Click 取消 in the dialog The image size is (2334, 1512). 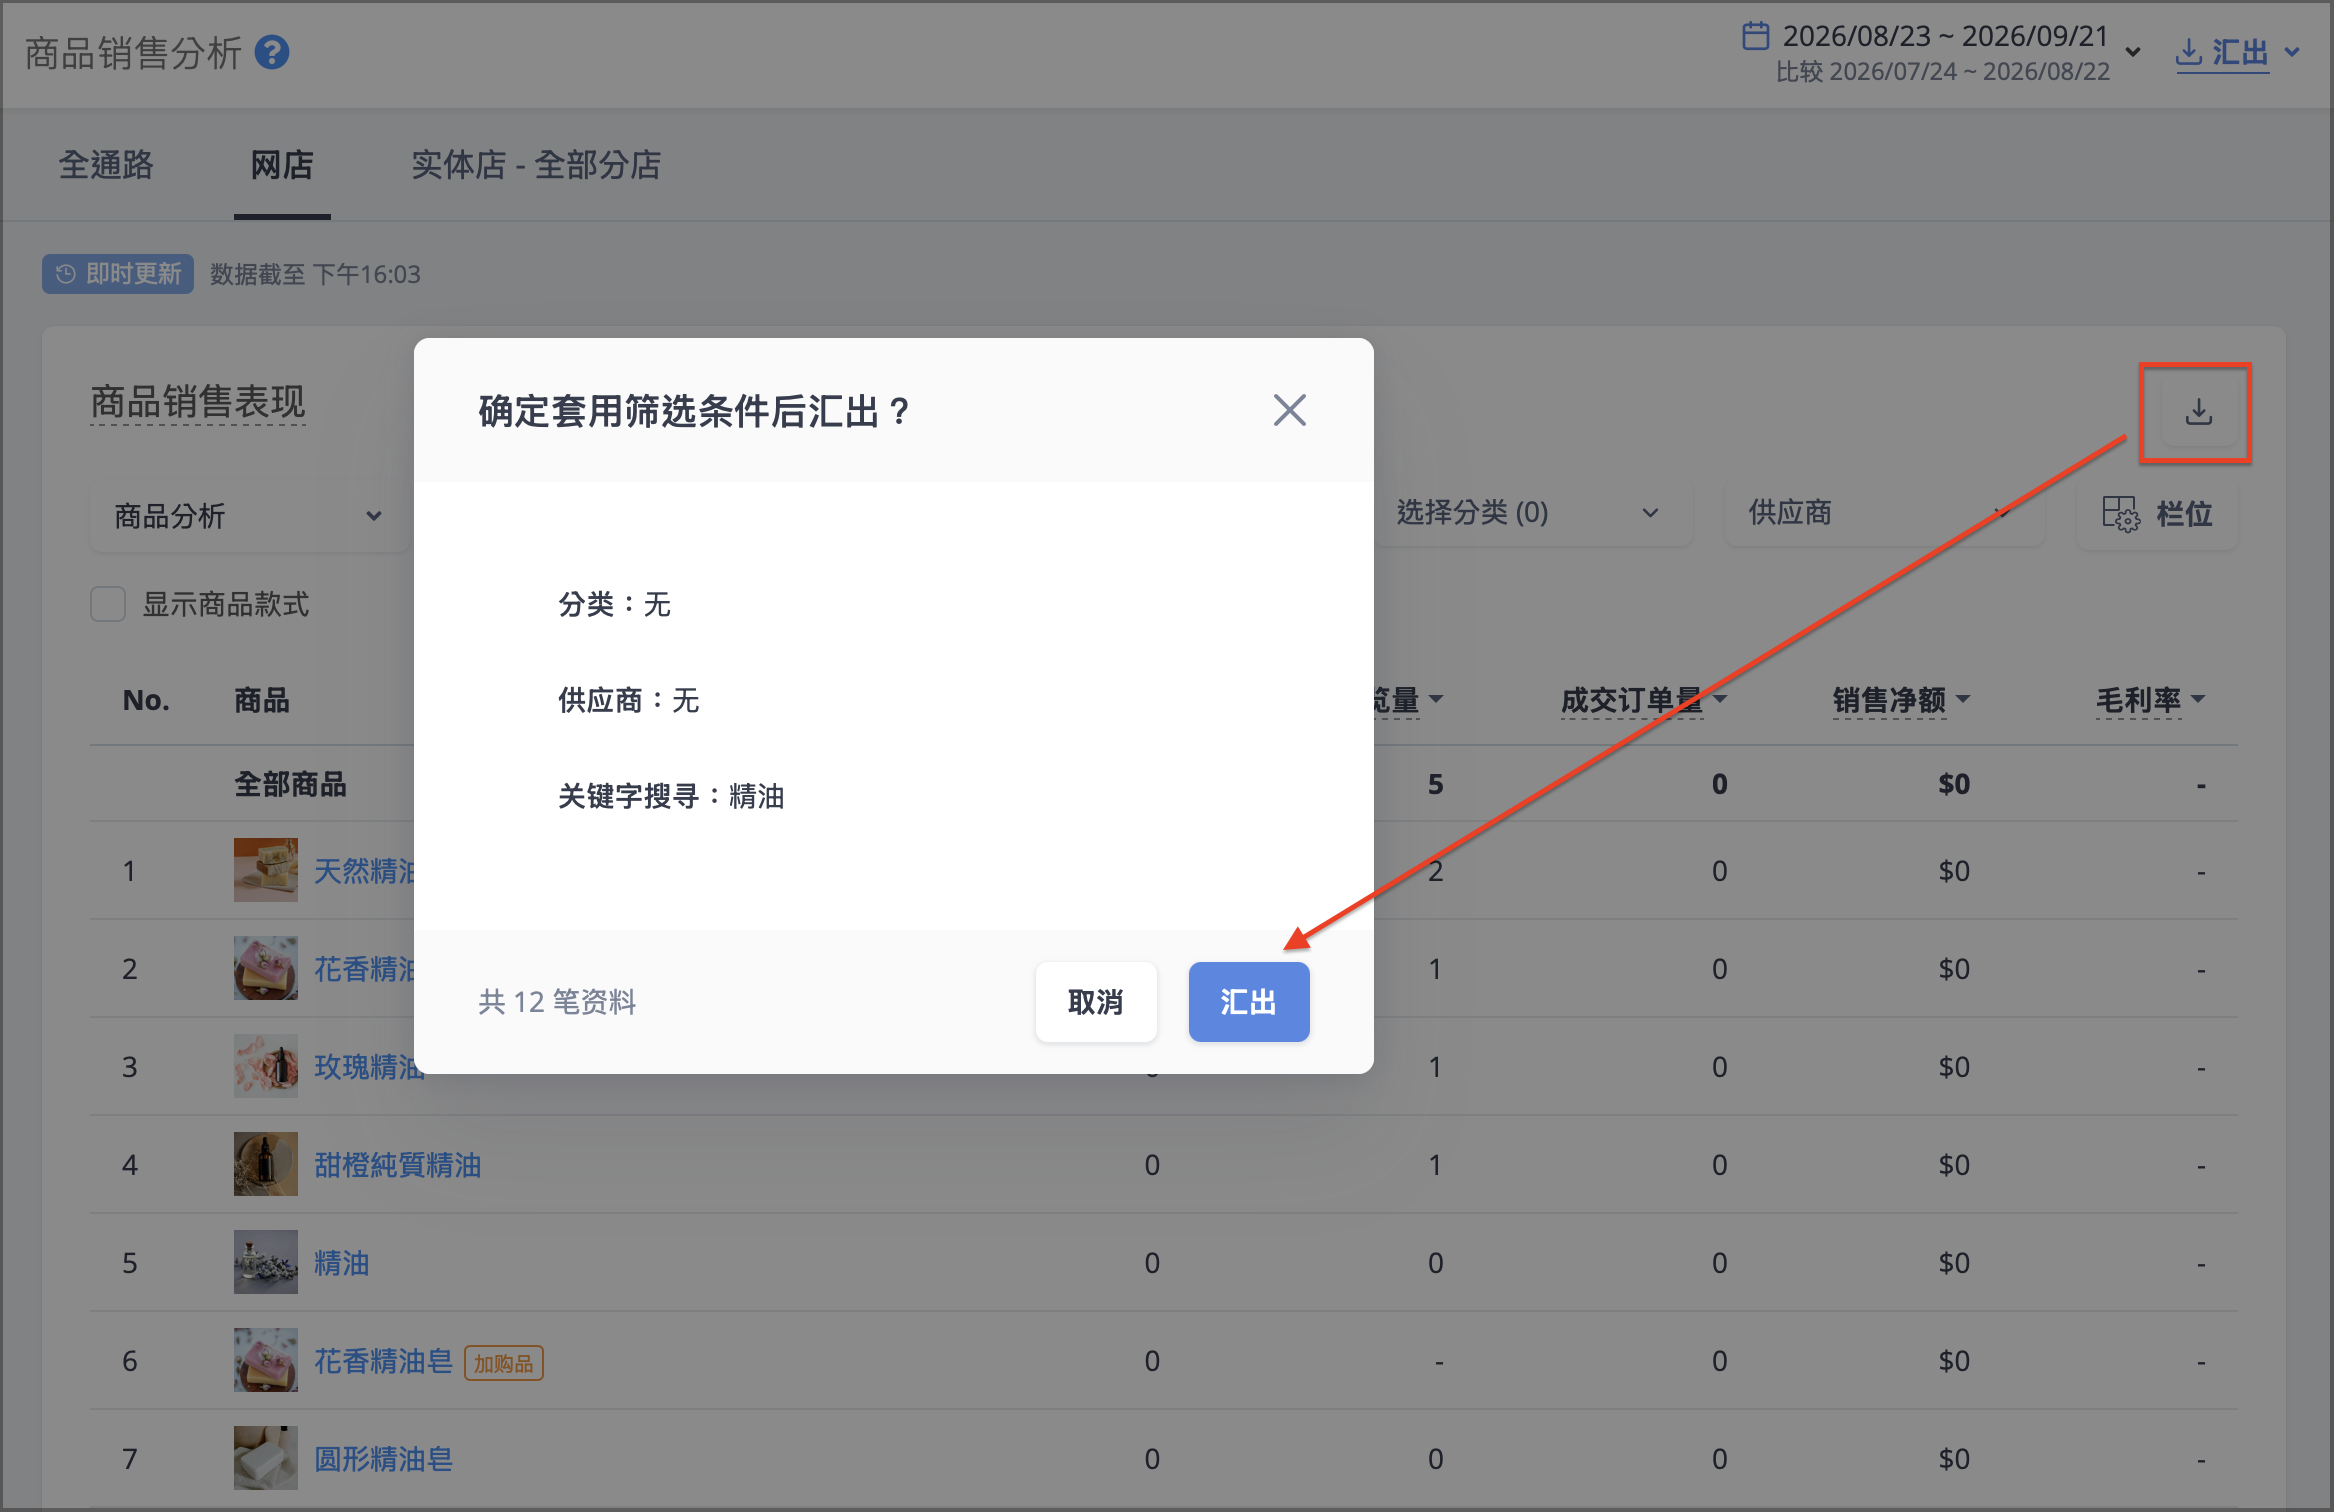tap(1096, 1002)
